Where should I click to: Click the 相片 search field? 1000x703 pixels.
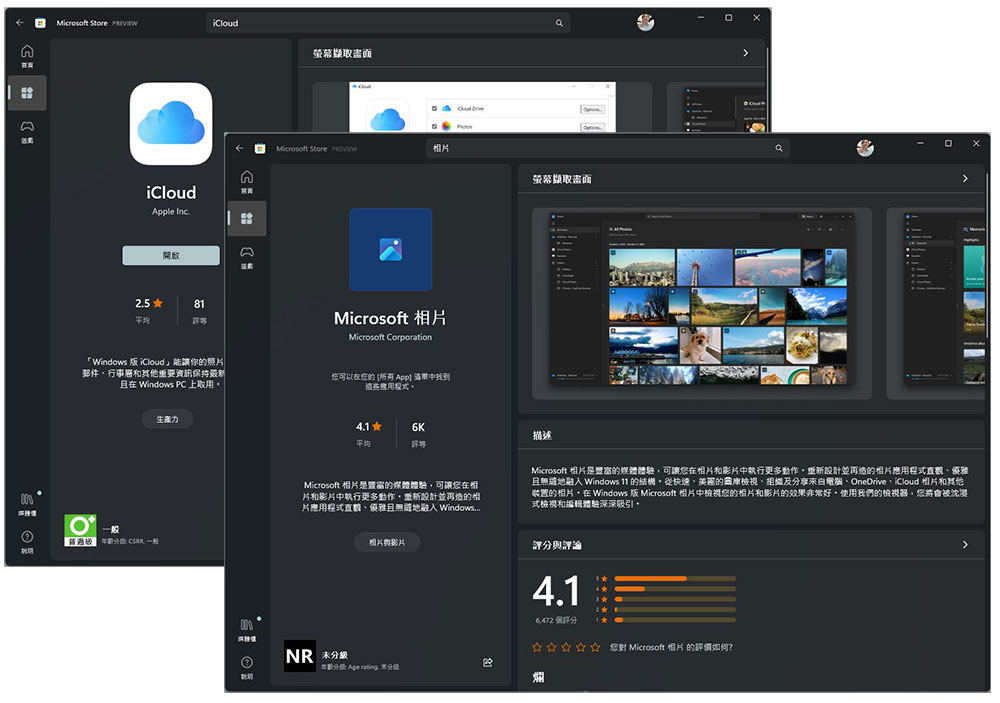pos(608,148)
